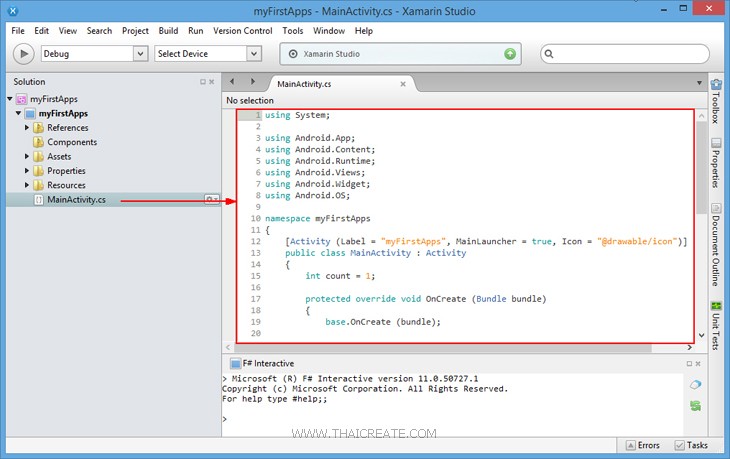This screenshot has height=459, width=730.
Task: Click the editor vertical scrollbar thumb
Action: pyautogui.click(x=702, y=169)
